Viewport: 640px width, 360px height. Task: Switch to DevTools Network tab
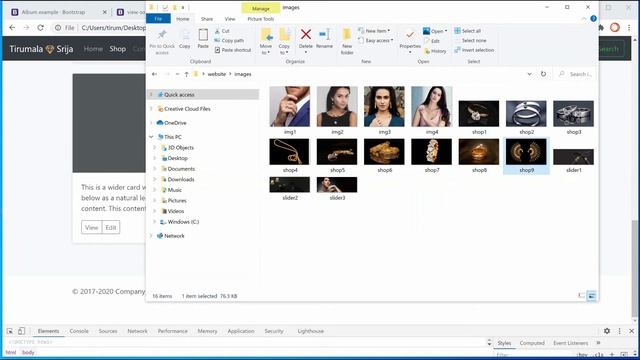pos(138,331)
